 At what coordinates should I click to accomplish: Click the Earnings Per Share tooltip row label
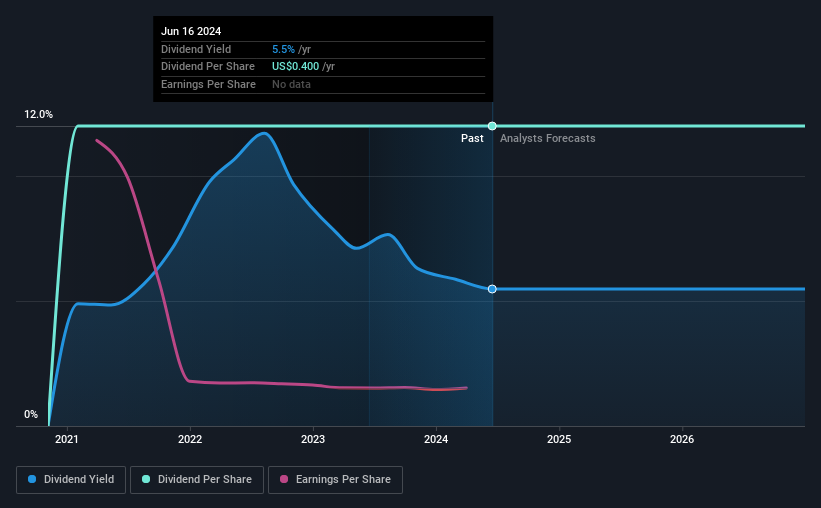click(x=208, y=84)
